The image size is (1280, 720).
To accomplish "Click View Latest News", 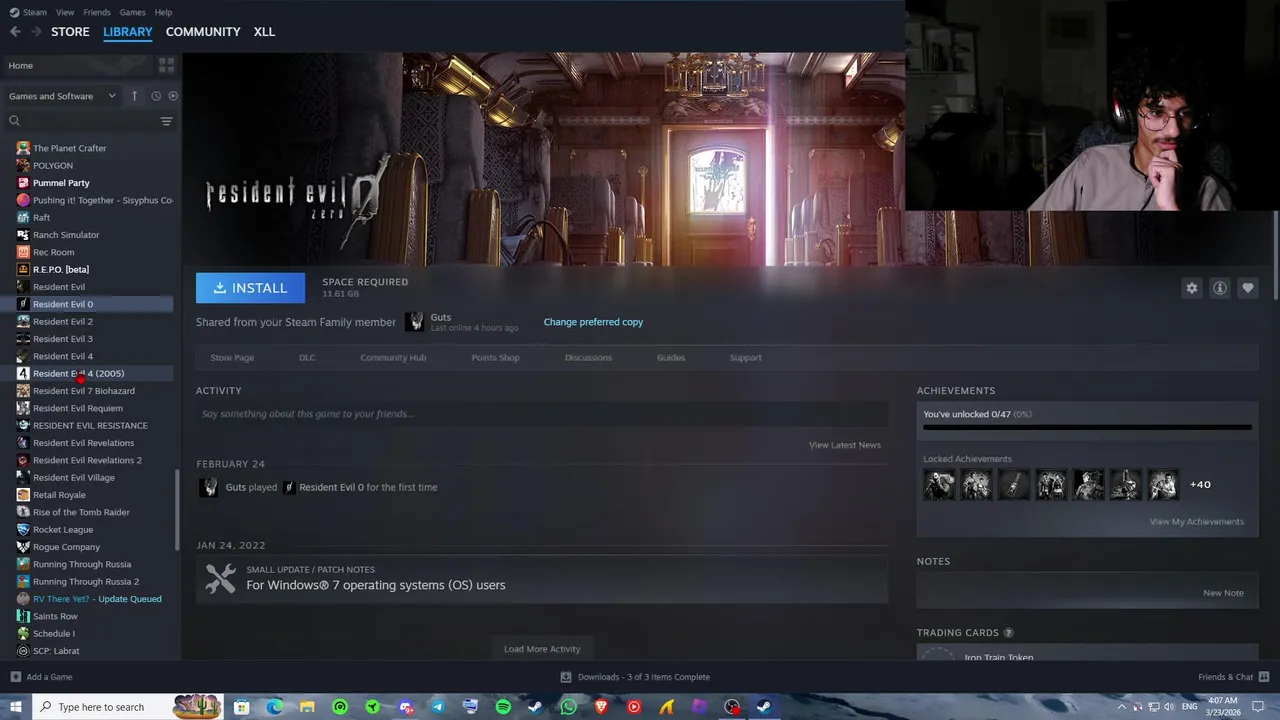I will tap(845, 445).
